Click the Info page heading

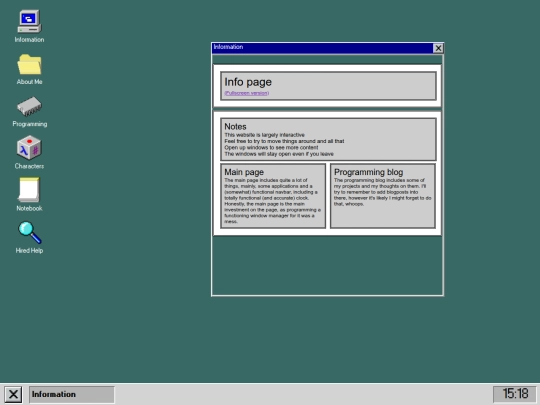tap(248, 82)
